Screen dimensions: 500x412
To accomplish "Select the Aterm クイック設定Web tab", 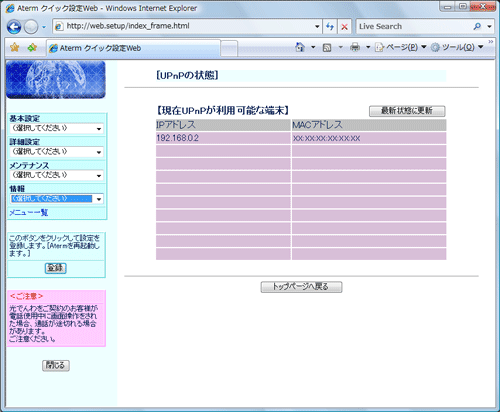I will click(x=133, y=48).
